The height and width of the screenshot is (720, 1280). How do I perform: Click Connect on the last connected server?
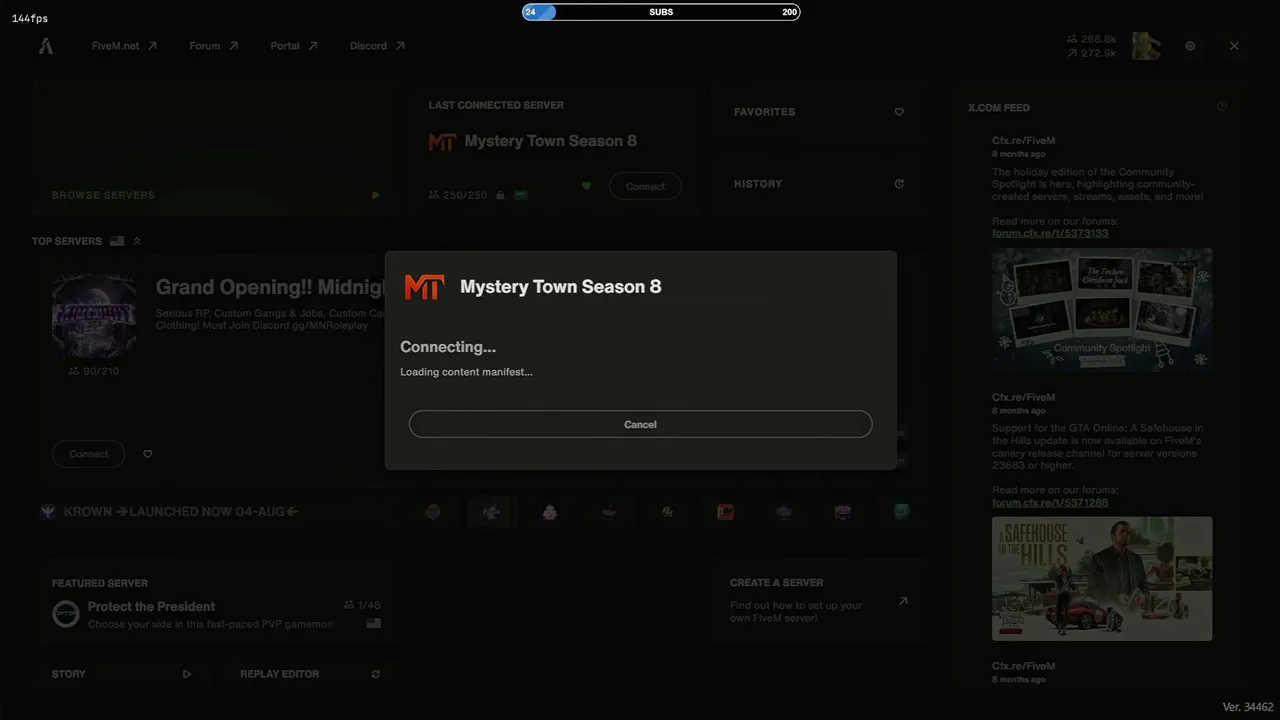[x=645, y=186]
